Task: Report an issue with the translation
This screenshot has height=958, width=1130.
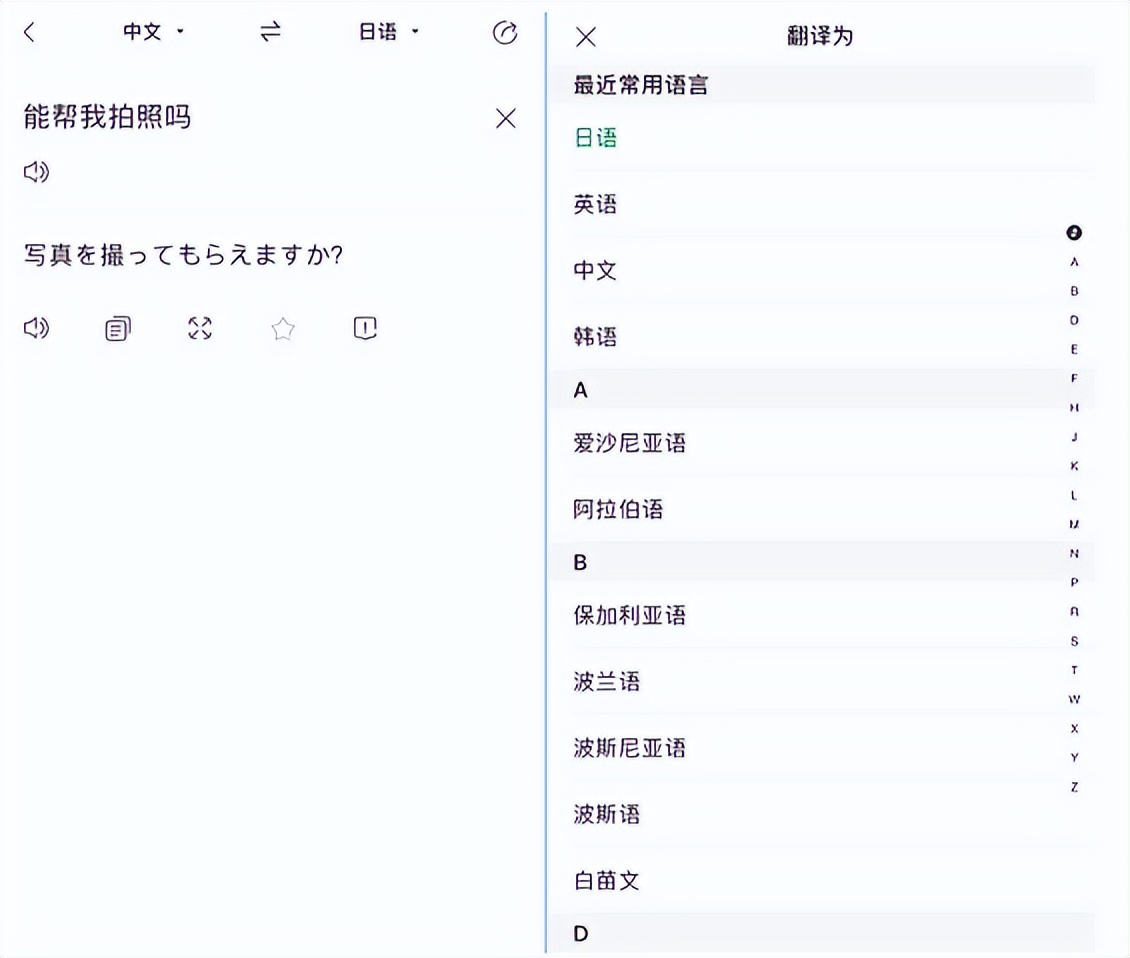Action: point(362,328)
